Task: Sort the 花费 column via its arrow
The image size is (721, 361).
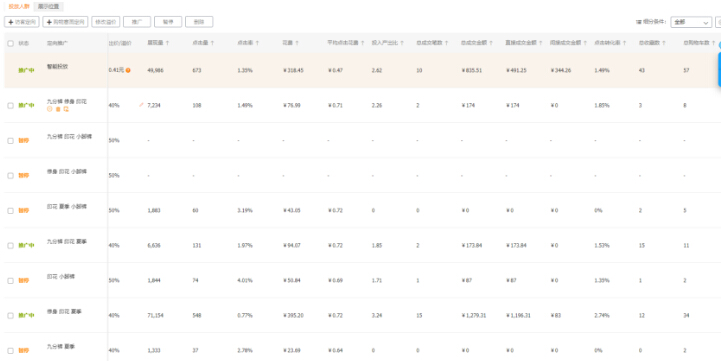Action: point(297,43)
